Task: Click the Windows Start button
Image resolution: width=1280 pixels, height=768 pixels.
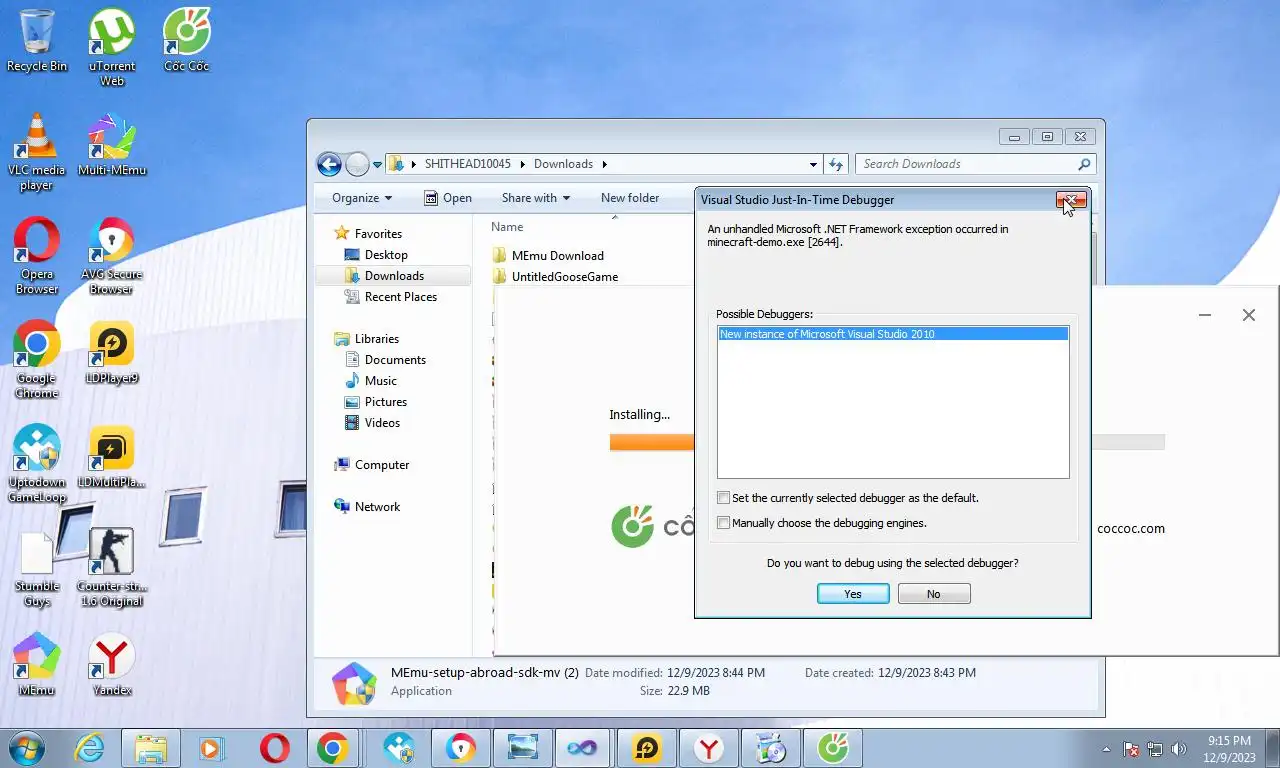Action: pyautogui.click(x=27, y=748)
